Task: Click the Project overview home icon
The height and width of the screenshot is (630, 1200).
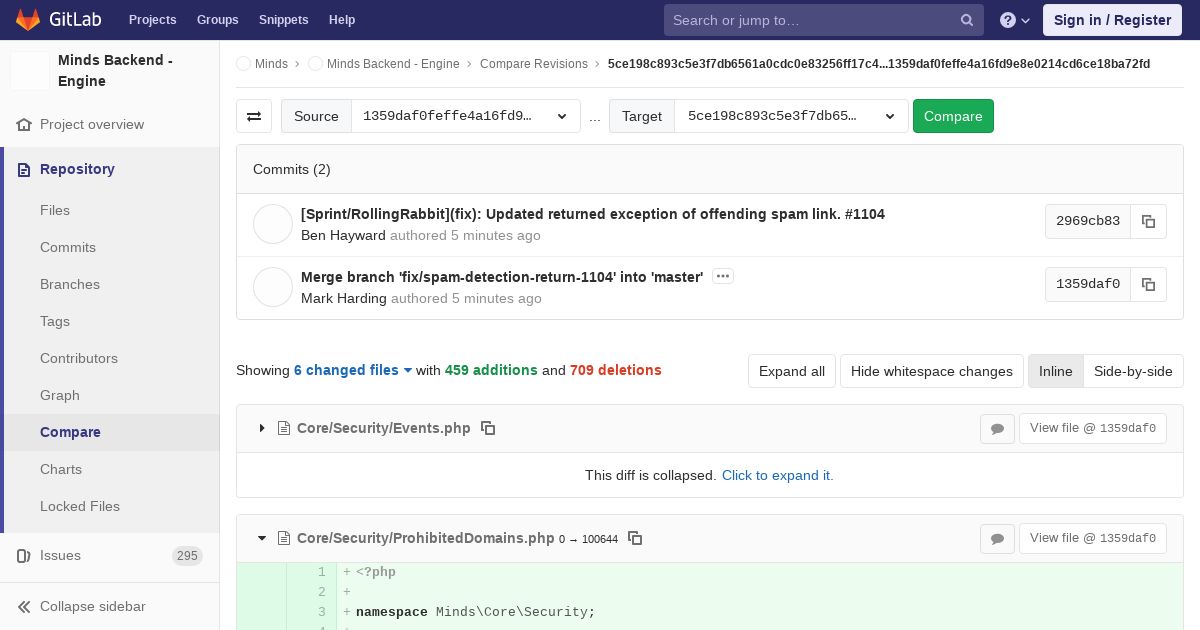Action: (x=24, y=125)
